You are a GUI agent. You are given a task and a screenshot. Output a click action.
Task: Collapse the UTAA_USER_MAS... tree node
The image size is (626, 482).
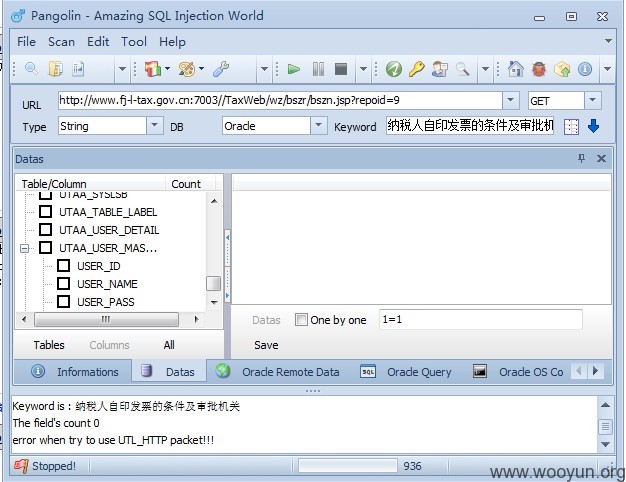25,248
